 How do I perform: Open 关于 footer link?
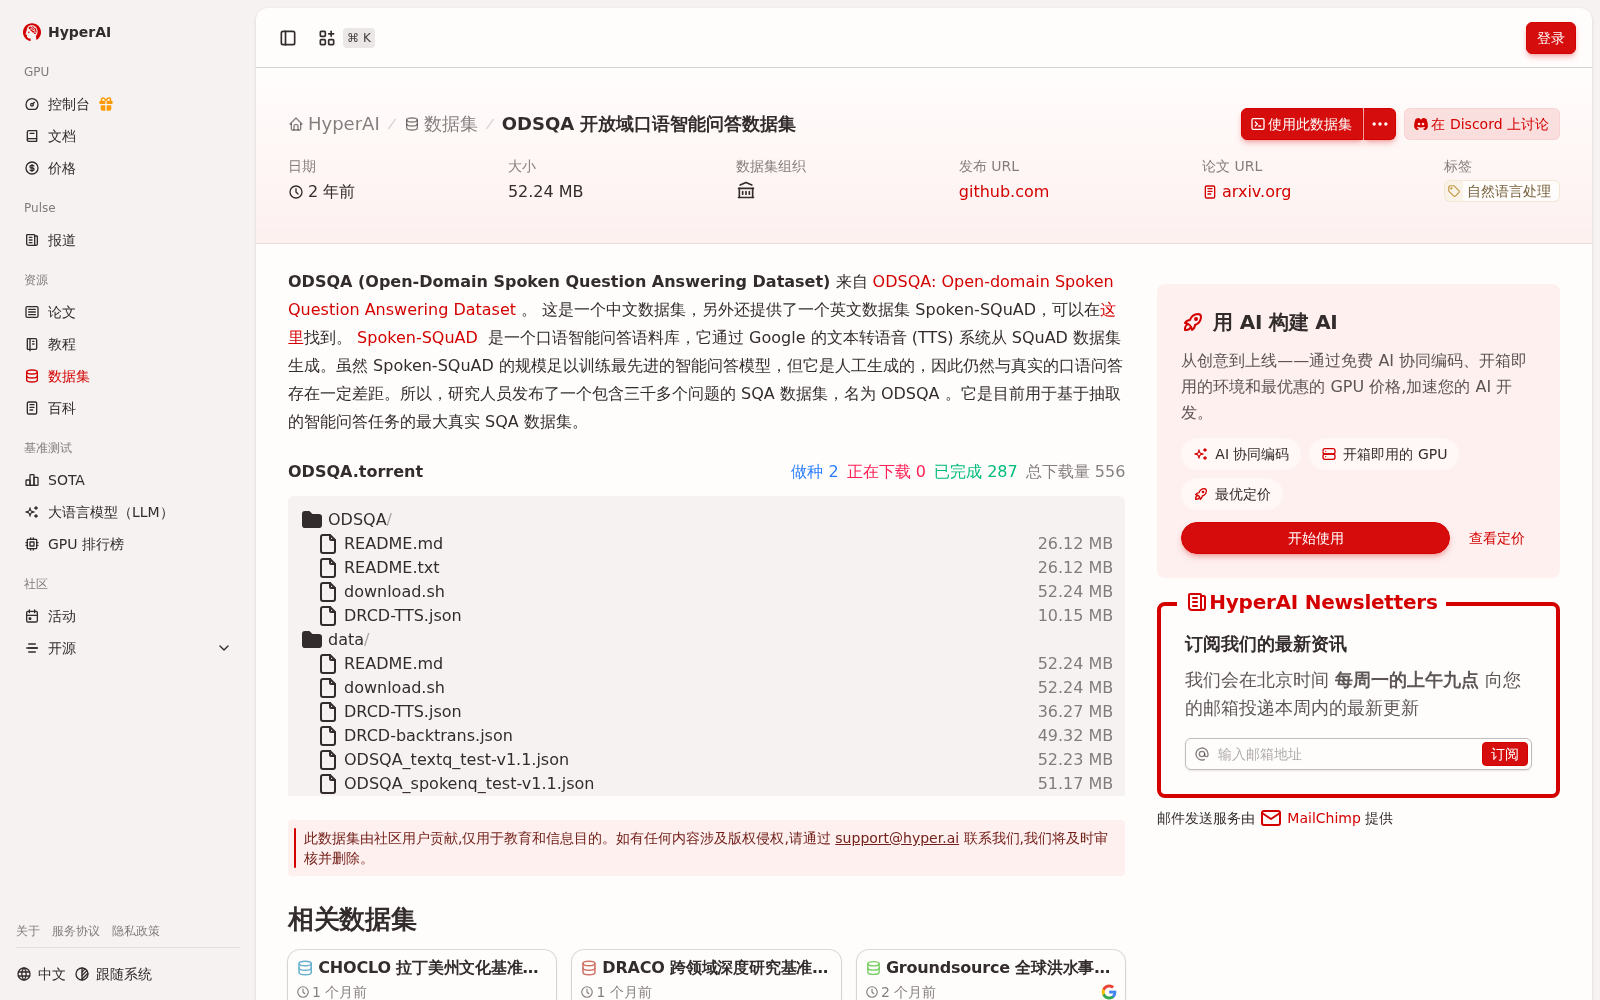click(x=28, y=931)
